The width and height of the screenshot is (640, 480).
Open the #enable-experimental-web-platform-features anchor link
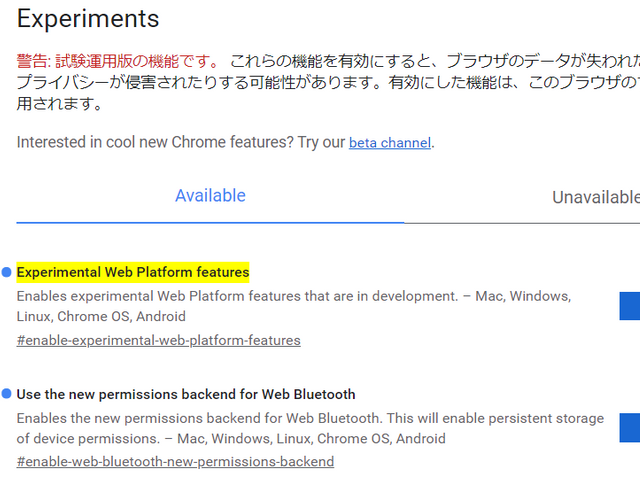158,340
